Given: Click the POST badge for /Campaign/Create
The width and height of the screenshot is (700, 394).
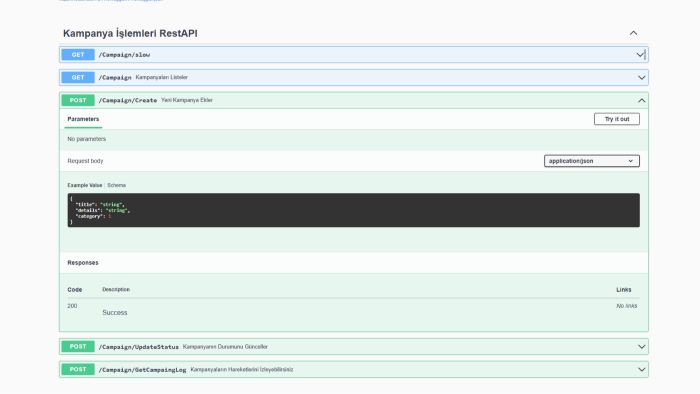Looking at the screenshot, I should pos(78,100).
